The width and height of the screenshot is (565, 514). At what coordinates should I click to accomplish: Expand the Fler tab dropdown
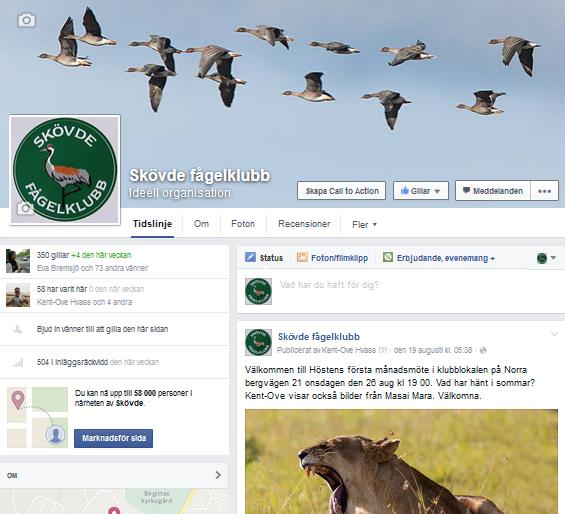coord(364,225)
